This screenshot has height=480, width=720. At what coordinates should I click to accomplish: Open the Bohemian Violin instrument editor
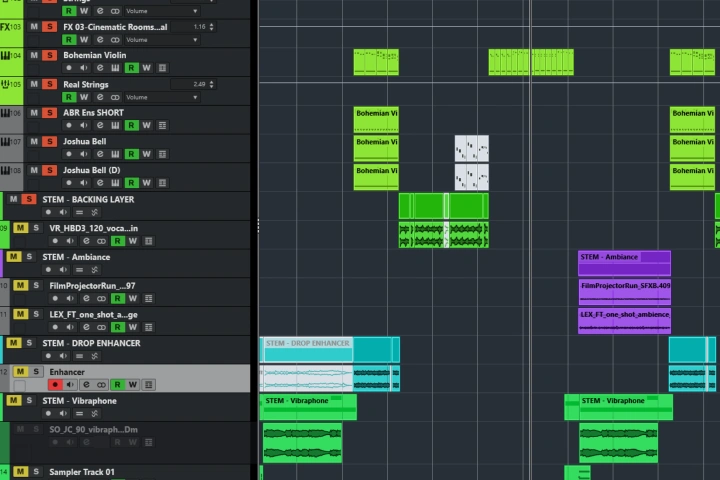pos(115,68)
